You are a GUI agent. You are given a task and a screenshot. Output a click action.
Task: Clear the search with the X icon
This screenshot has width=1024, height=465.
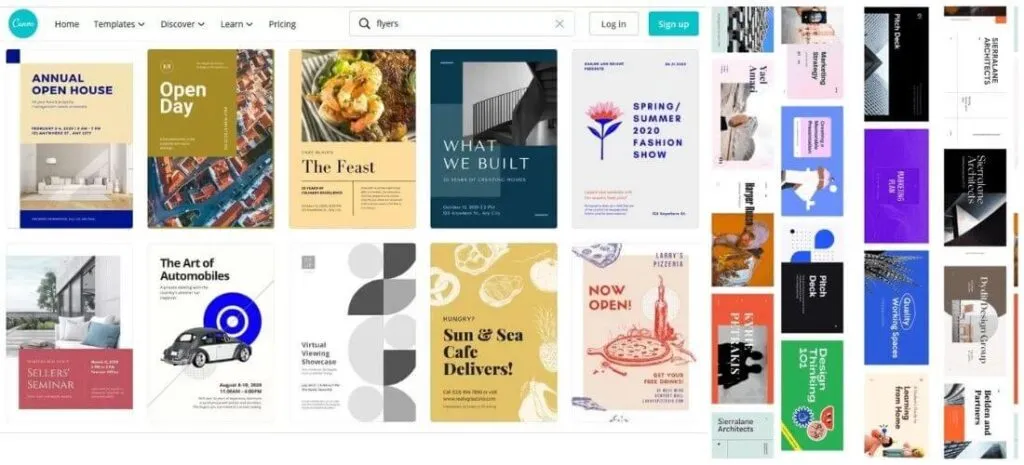tap(559, 24)
